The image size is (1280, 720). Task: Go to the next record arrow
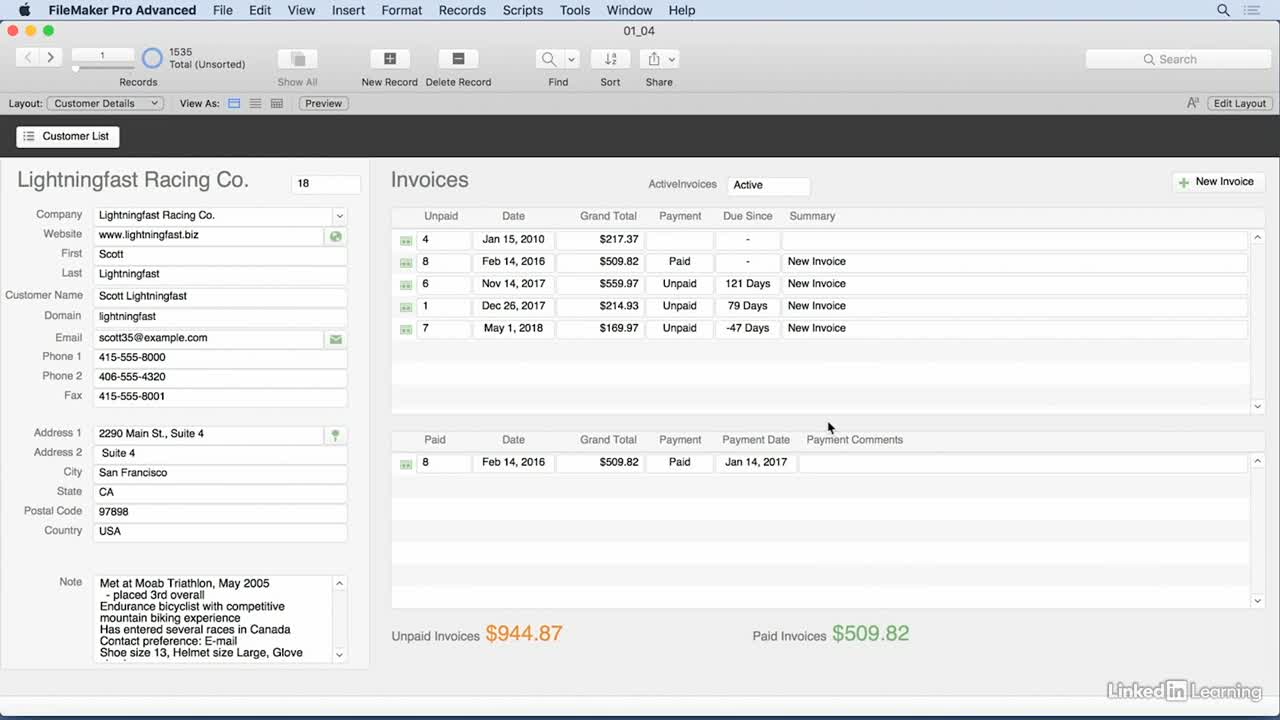coord(50,58)
